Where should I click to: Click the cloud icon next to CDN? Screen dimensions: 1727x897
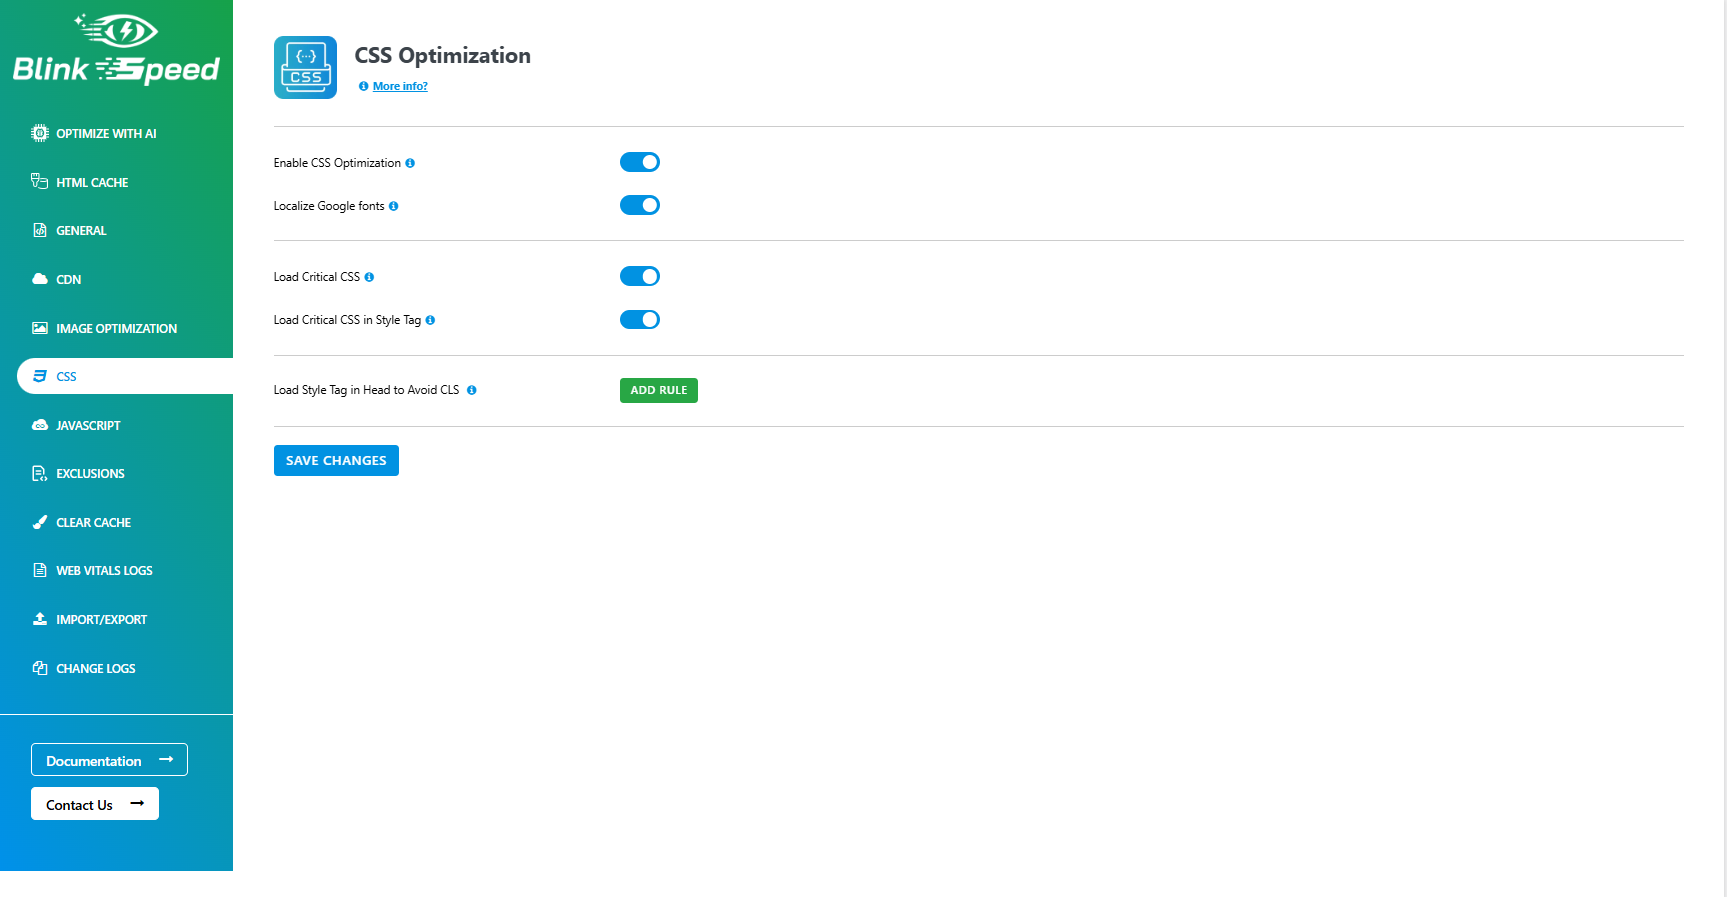tap(39, 279)
